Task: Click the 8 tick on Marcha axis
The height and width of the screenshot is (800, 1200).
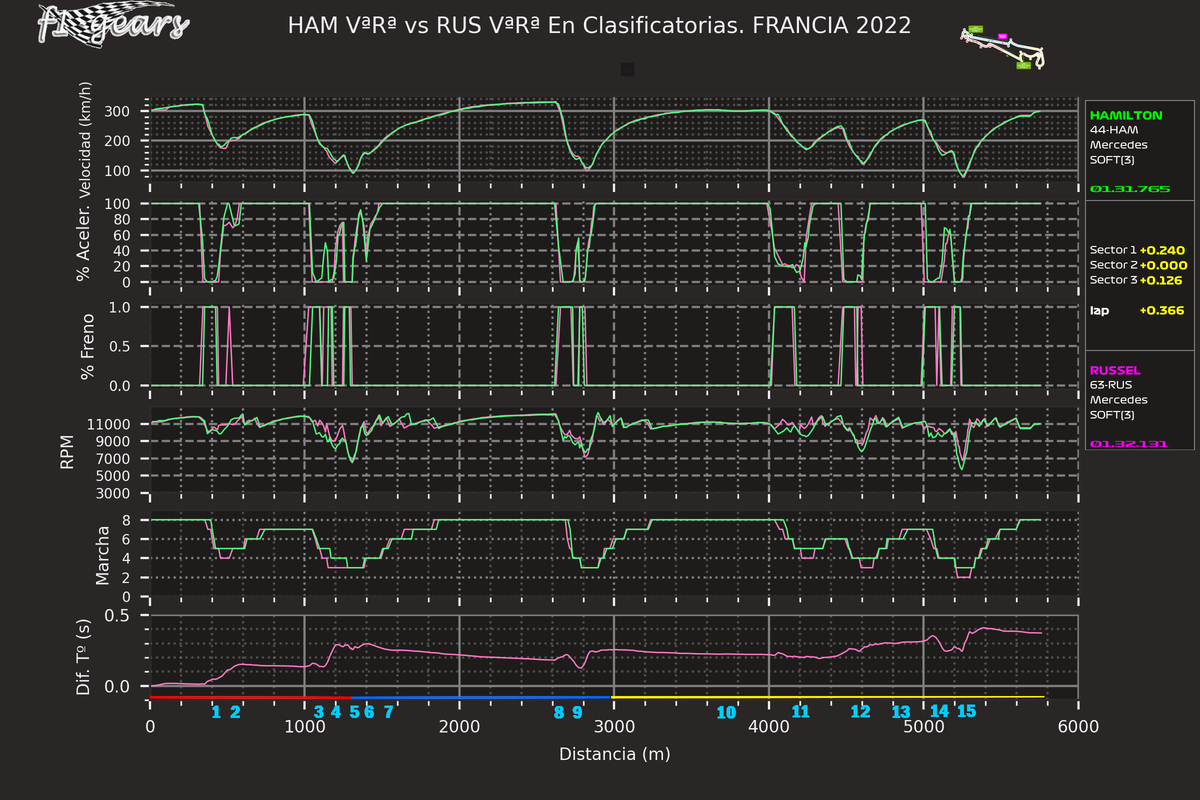Action: point(128,520)
